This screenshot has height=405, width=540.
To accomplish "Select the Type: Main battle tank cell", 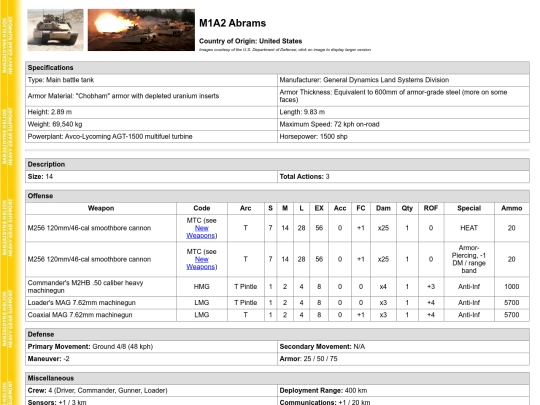I will coord(152,80).
